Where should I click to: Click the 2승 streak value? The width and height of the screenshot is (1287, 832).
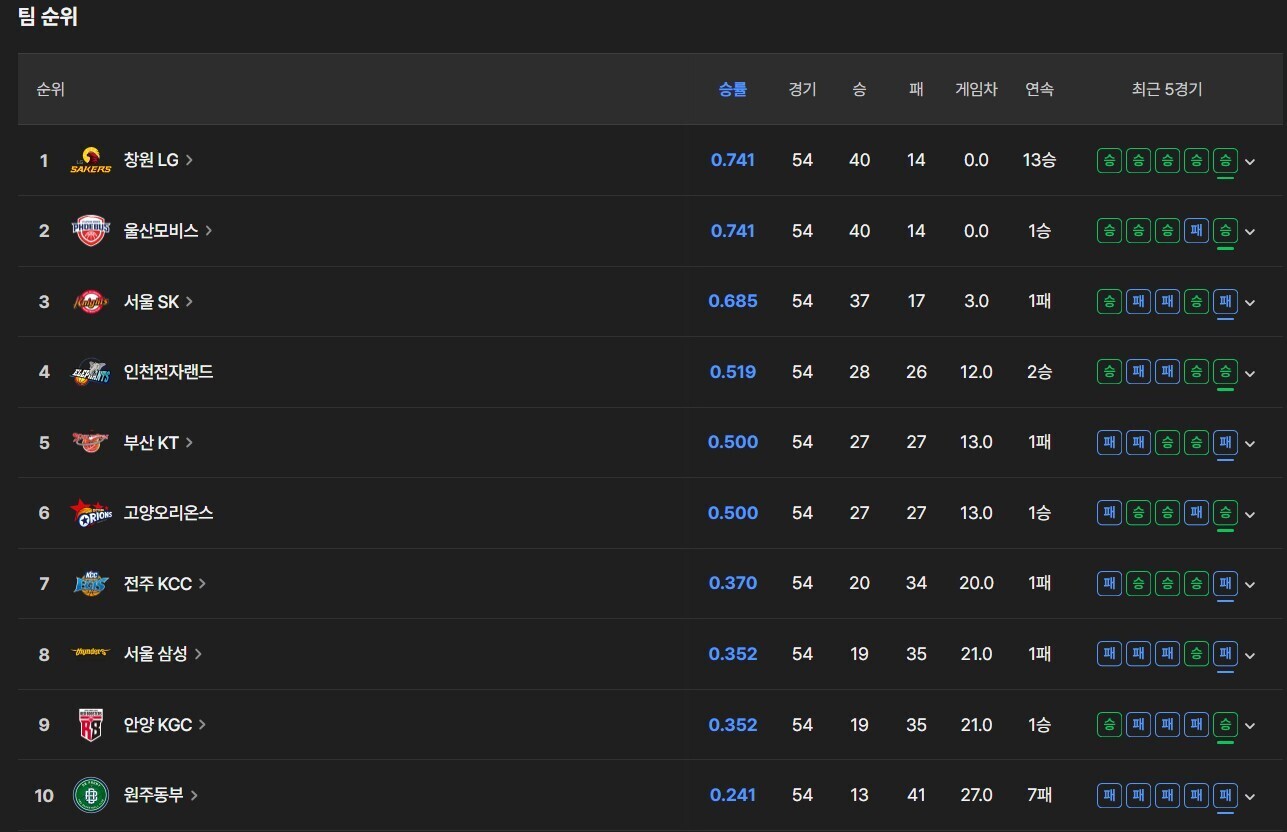click(x=1039, y=372)
